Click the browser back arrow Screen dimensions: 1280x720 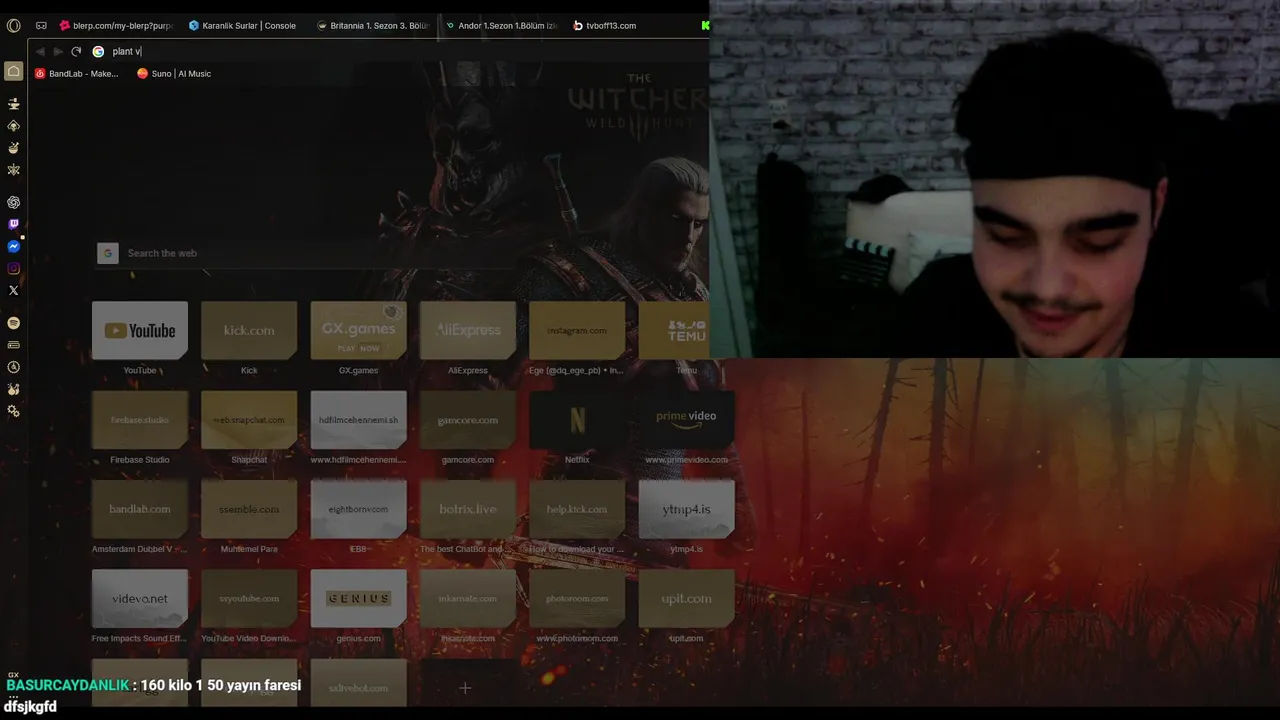(40, 51)
